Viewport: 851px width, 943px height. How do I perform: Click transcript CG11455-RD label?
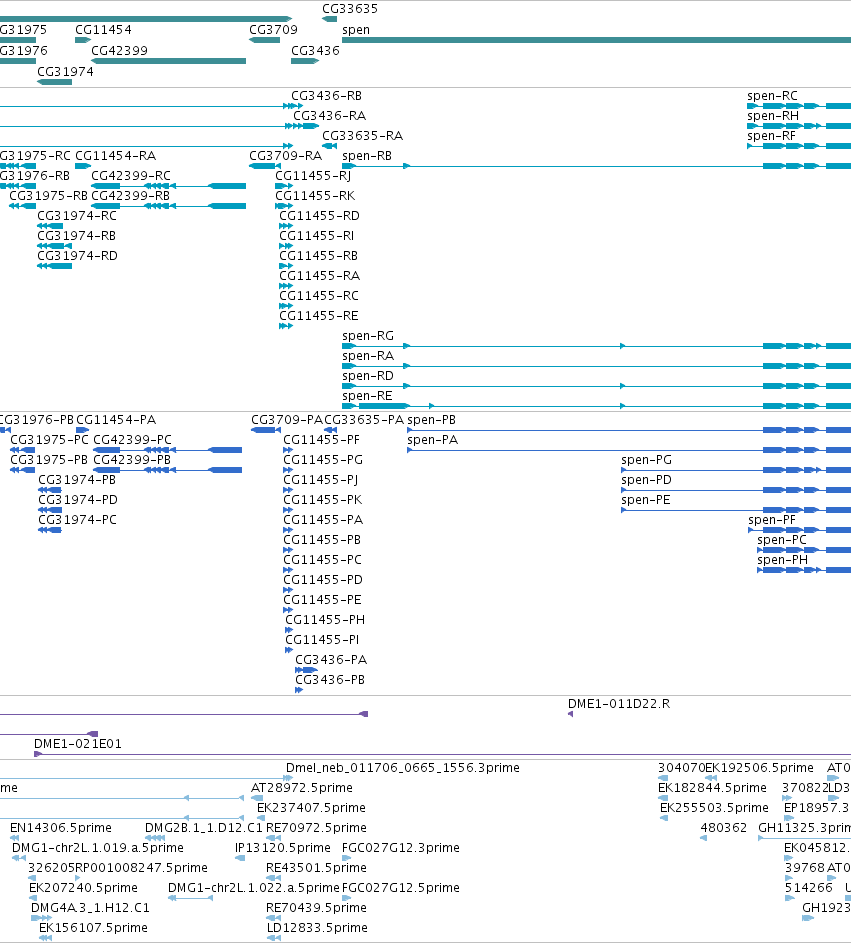pyautogui.click(x=319, y=216)
